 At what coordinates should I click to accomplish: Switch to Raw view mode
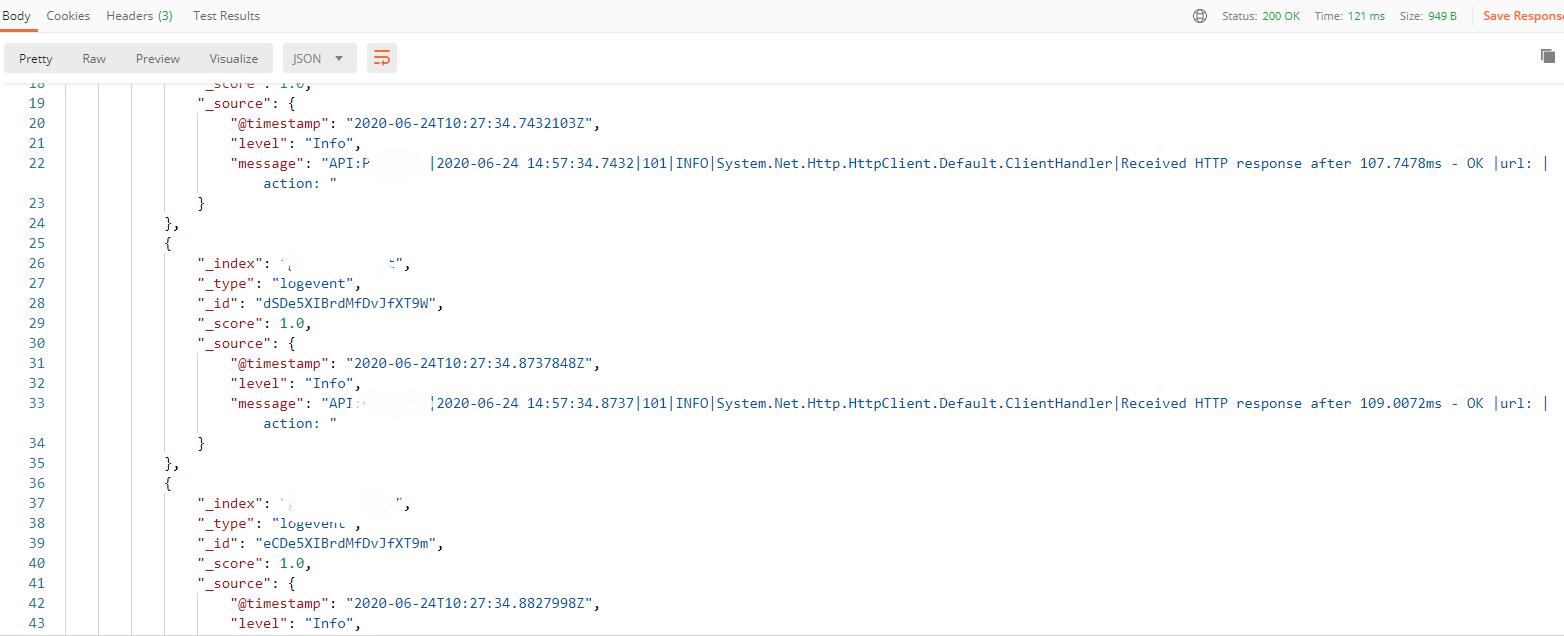(94, 59)
